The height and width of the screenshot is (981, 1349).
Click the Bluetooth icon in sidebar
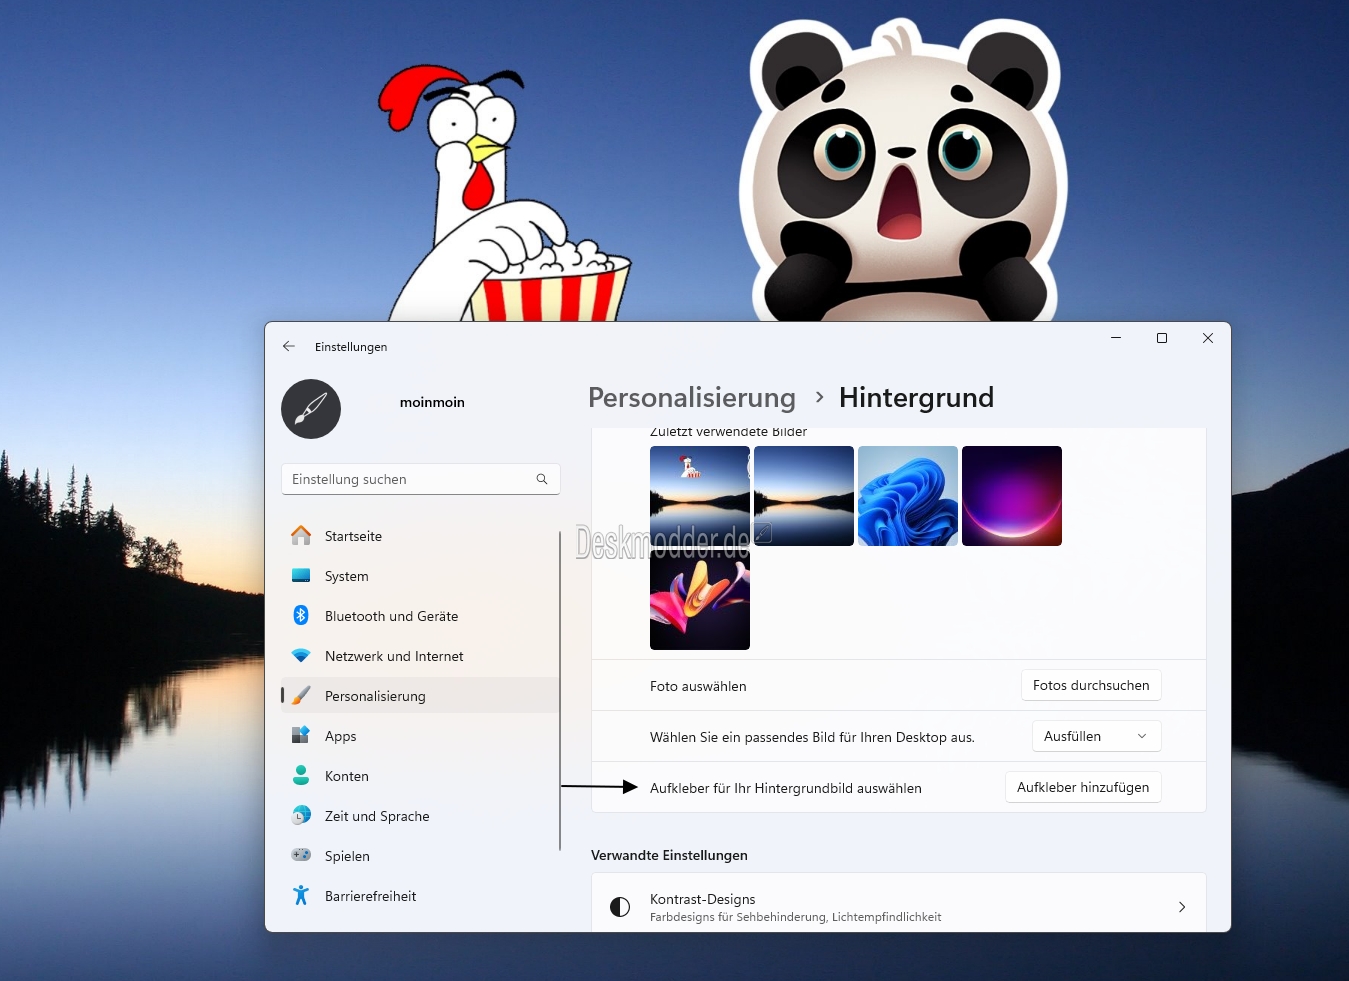[301, 616]
